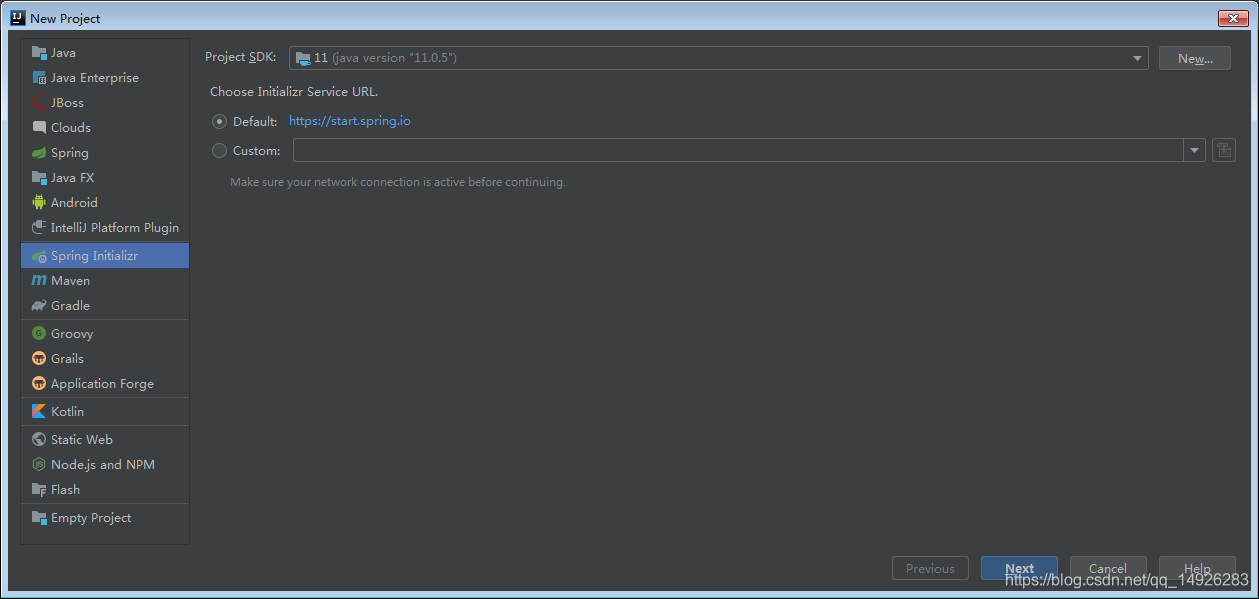Viewport: 1259px width, 599px height.
Task: Pick the Gradle project type label
Action: [70, 306]
